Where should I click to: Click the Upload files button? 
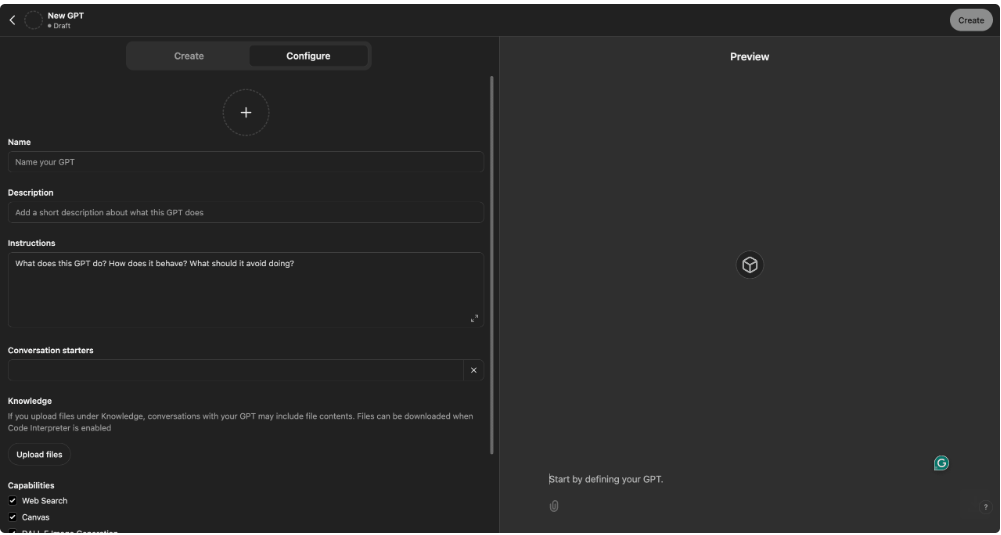(x=39, y=455)
